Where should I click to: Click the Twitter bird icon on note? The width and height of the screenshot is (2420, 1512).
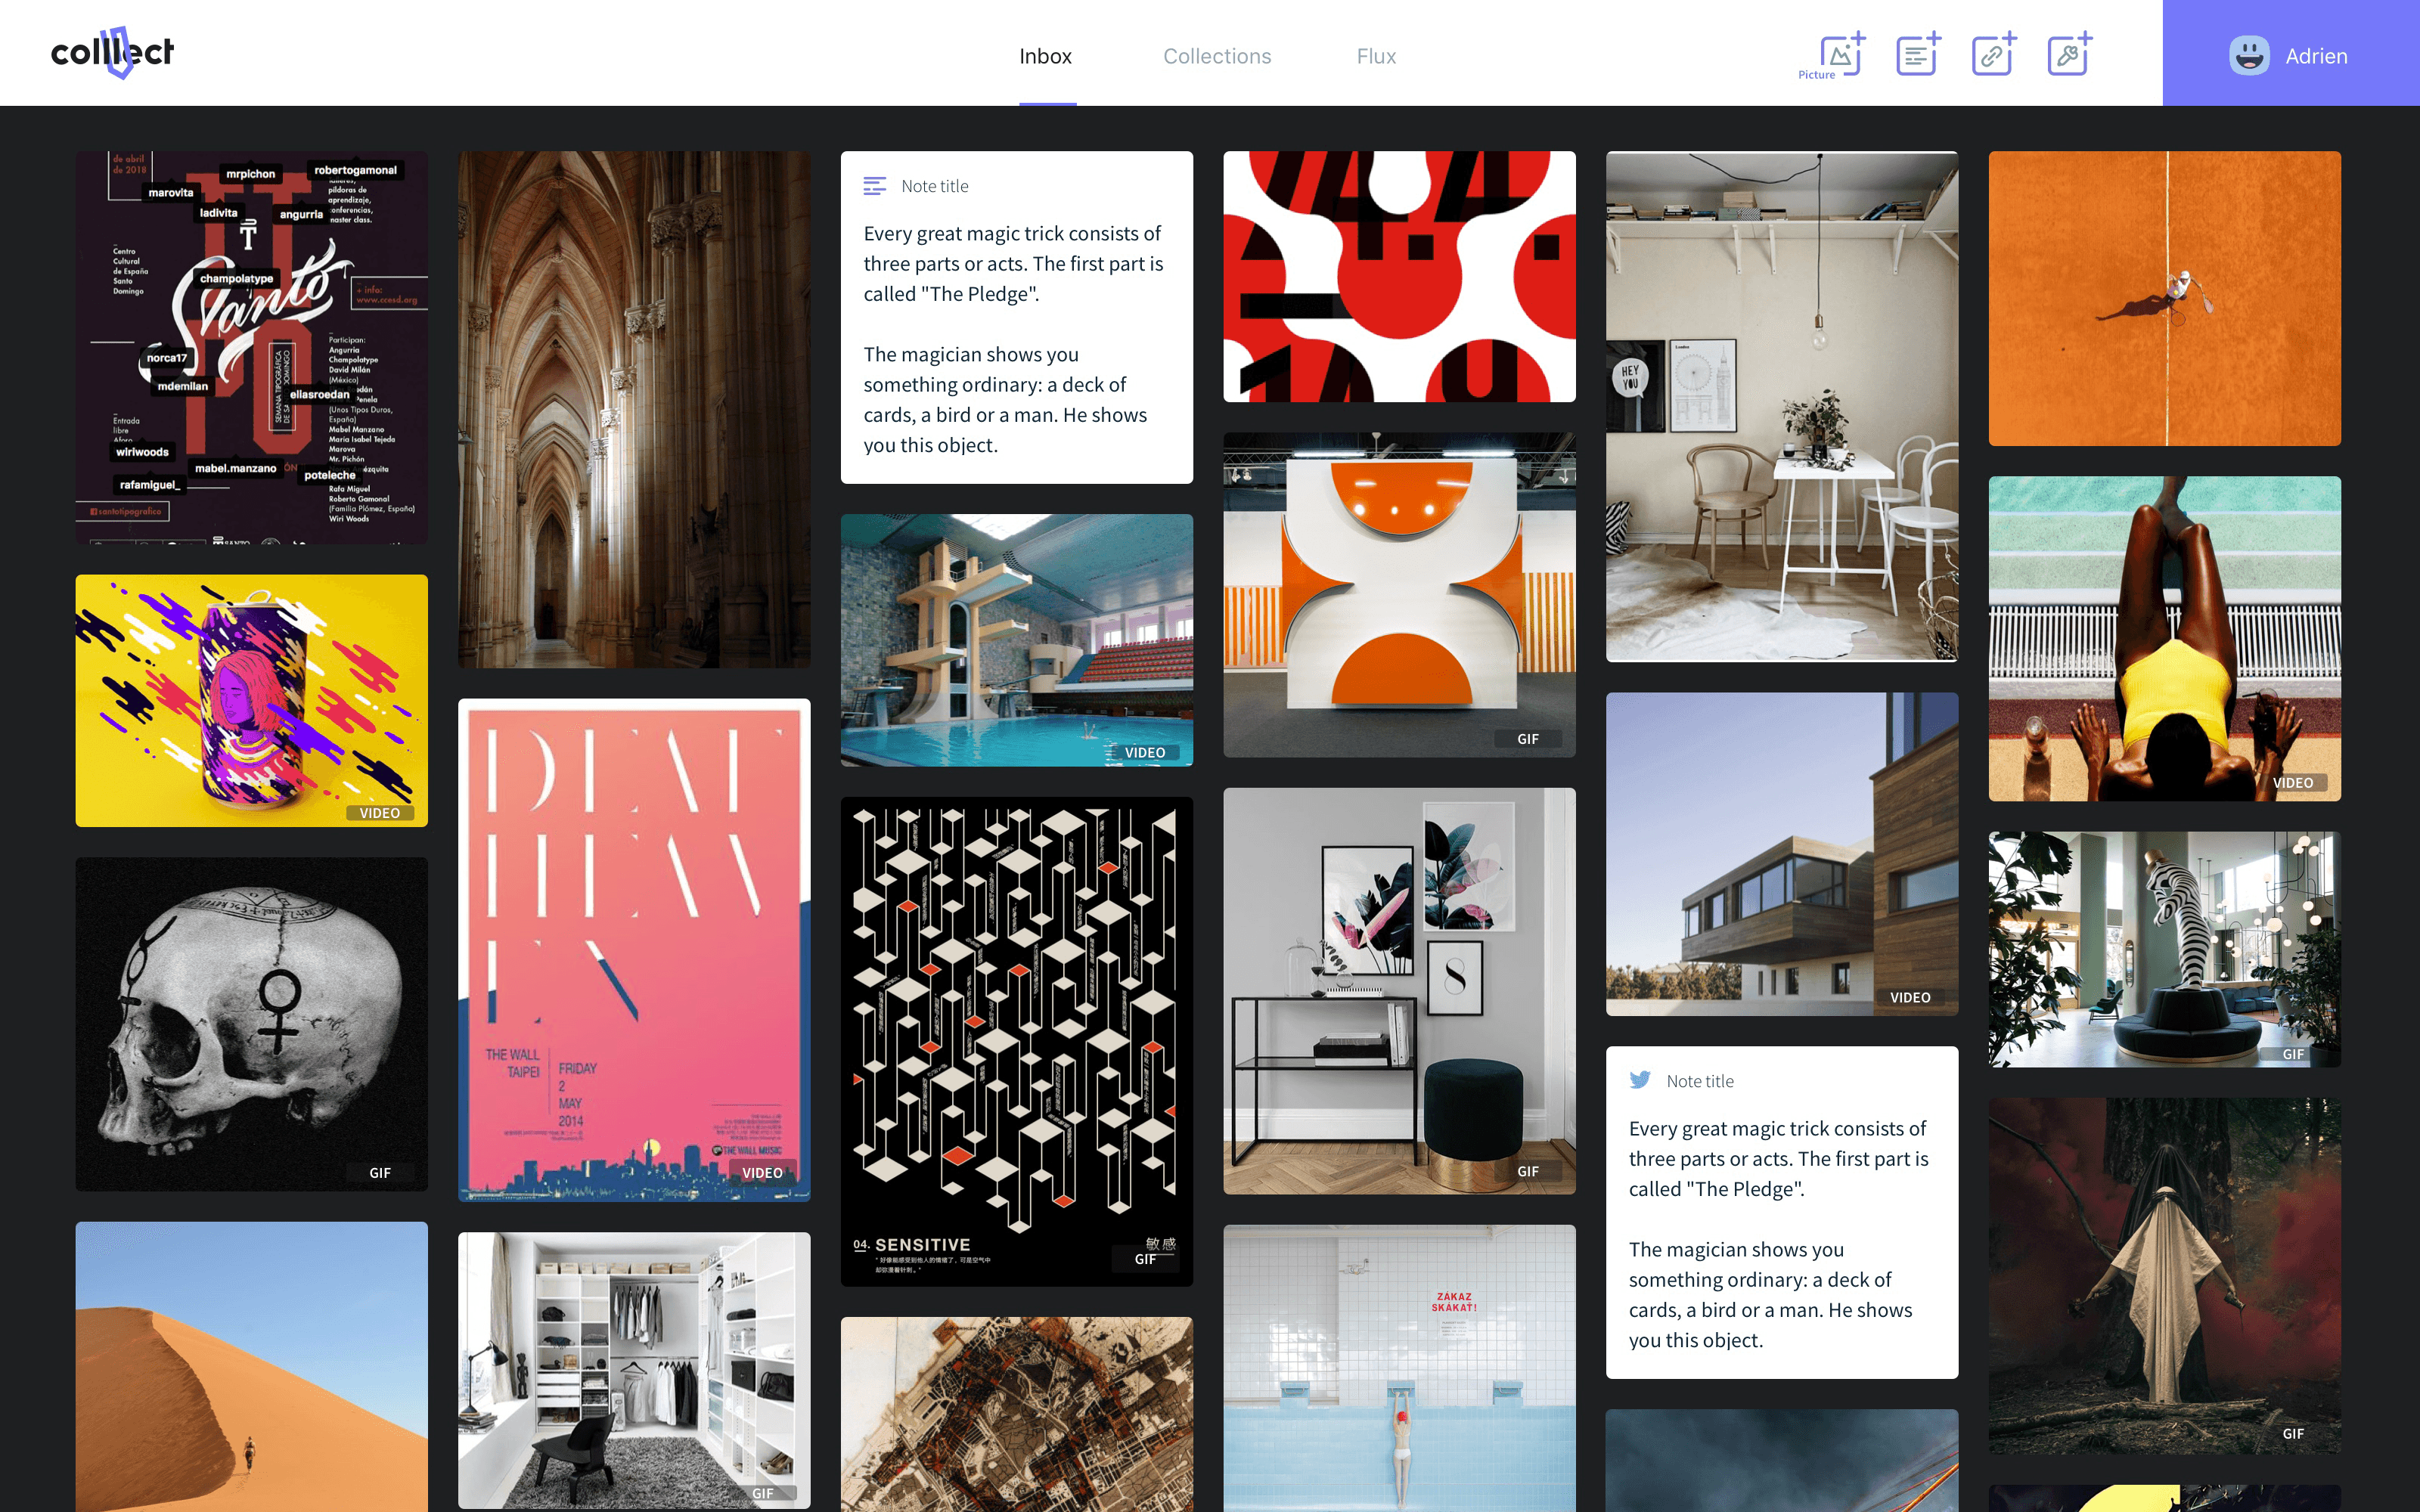(x=1640, y=1080)
